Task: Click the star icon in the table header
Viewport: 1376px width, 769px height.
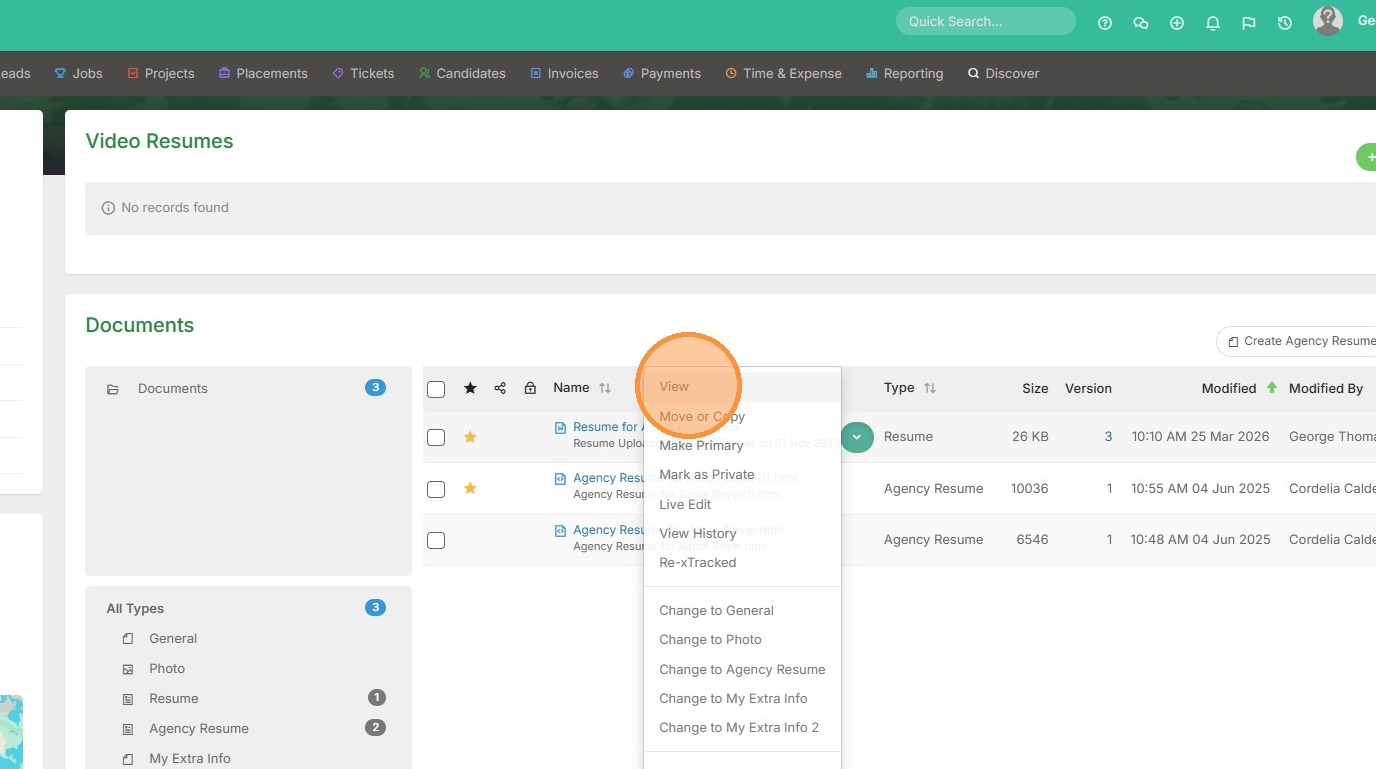Action: 470,388
